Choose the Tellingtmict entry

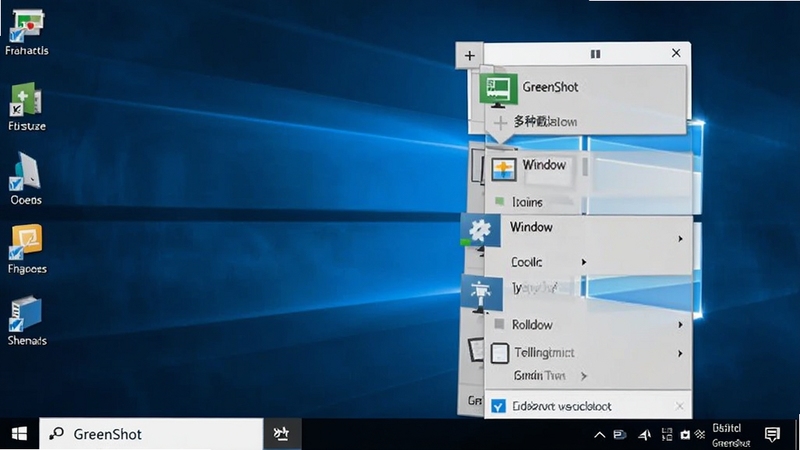(544, 353)
